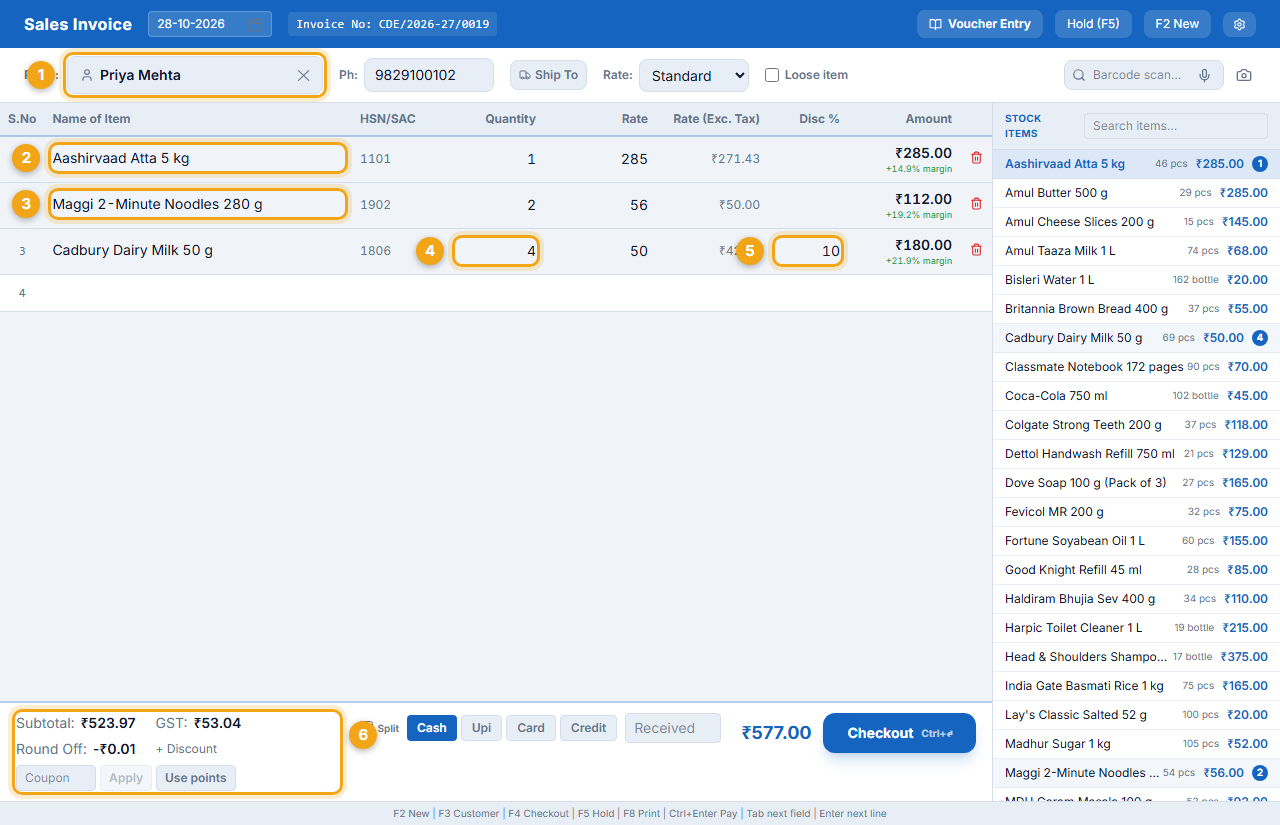Enable the Loose item checkbox
Viewport: 1280px width, 825px height.
772,75
